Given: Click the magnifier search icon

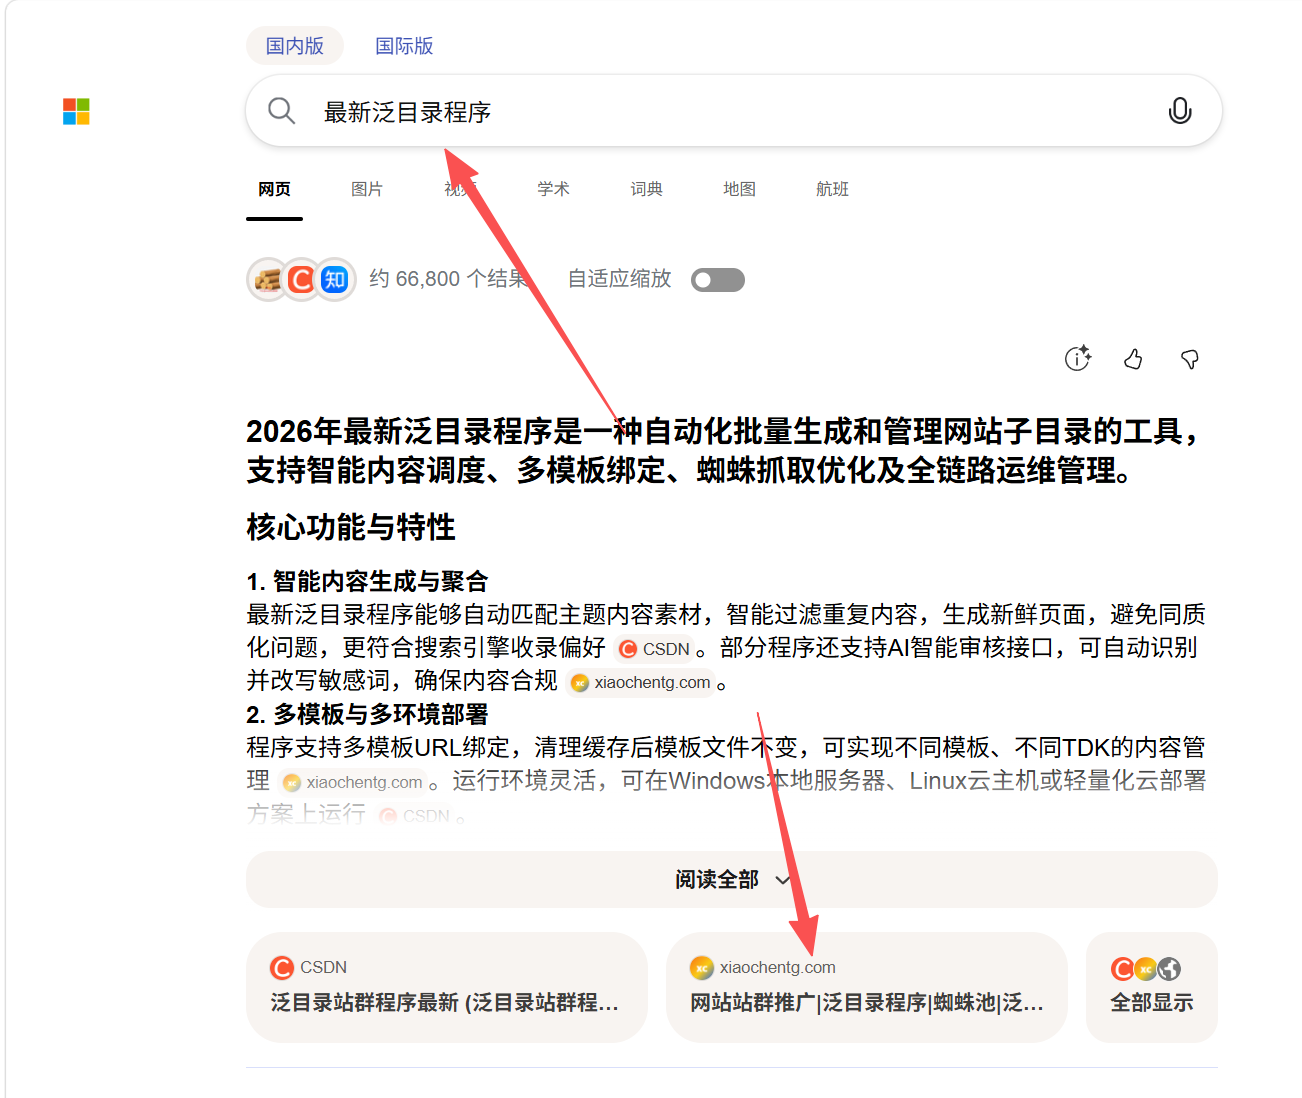Looking at the screenshot, I should coord(282,111).
